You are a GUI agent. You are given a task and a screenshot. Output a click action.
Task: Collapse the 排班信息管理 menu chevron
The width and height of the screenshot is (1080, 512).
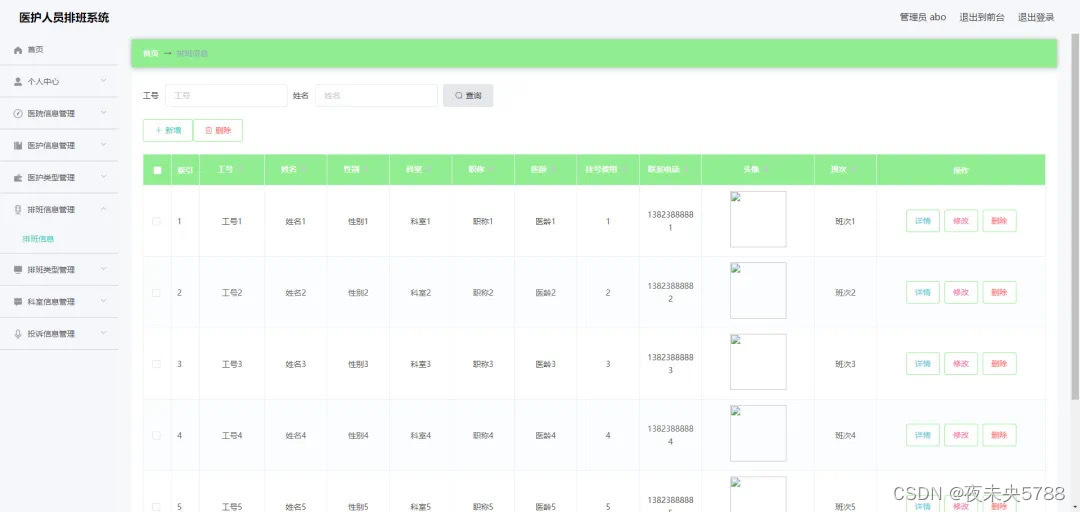(103, 209)
